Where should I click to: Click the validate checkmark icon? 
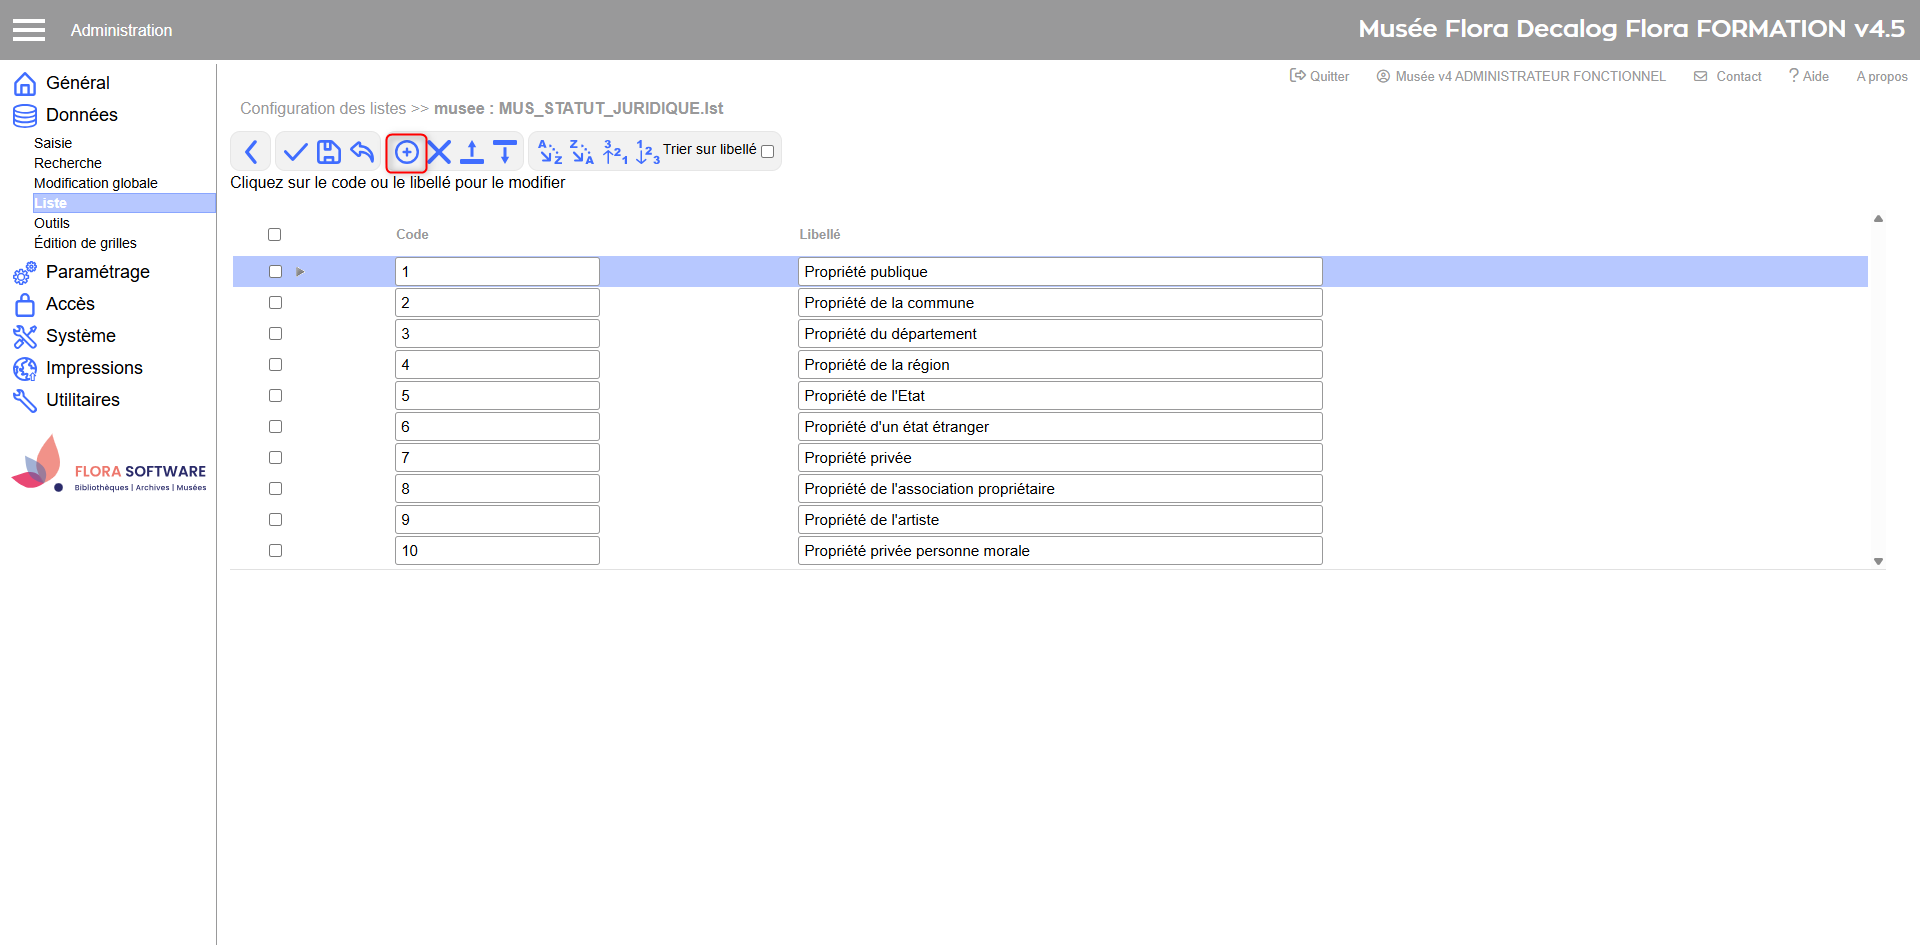295,152
